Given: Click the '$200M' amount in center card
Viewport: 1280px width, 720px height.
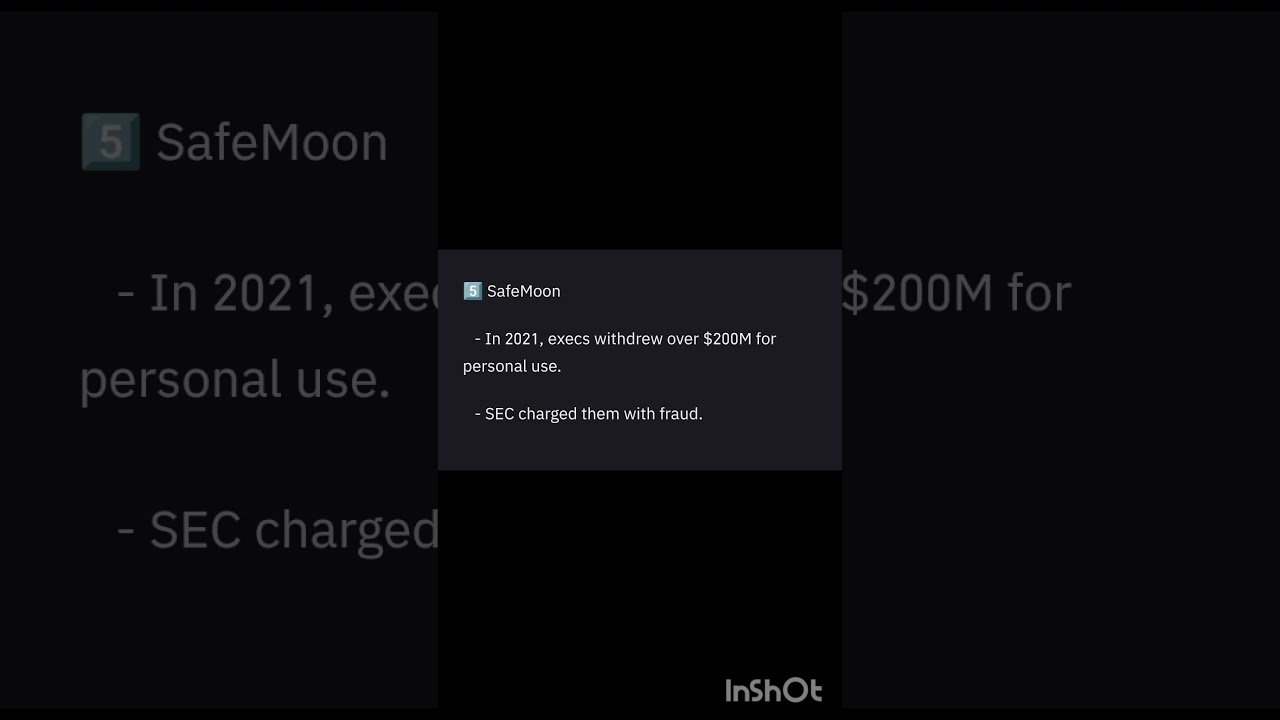Looking at the screenshot, I should [727, 339].
